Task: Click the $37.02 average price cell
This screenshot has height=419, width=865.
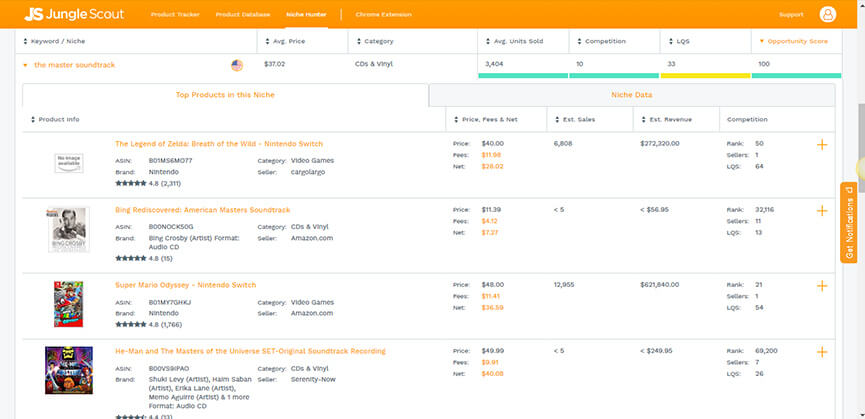Action: (x=275, y=65)
